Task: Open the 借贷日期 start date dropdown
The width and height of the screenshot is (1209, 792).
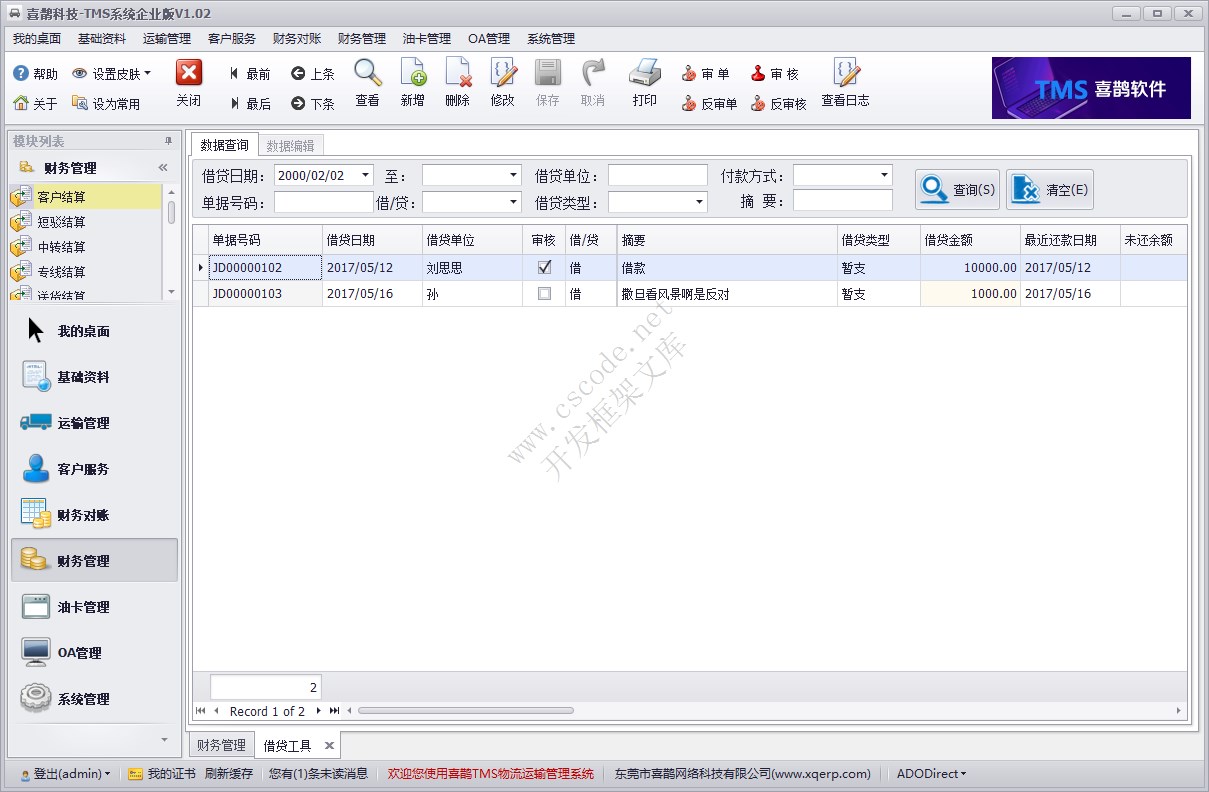Action: click(x=365, y=175)
